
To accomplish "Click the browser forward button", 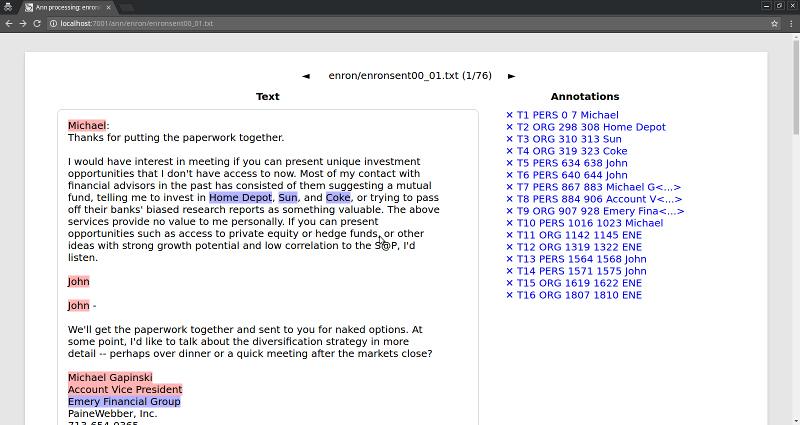I will [22, 23].
